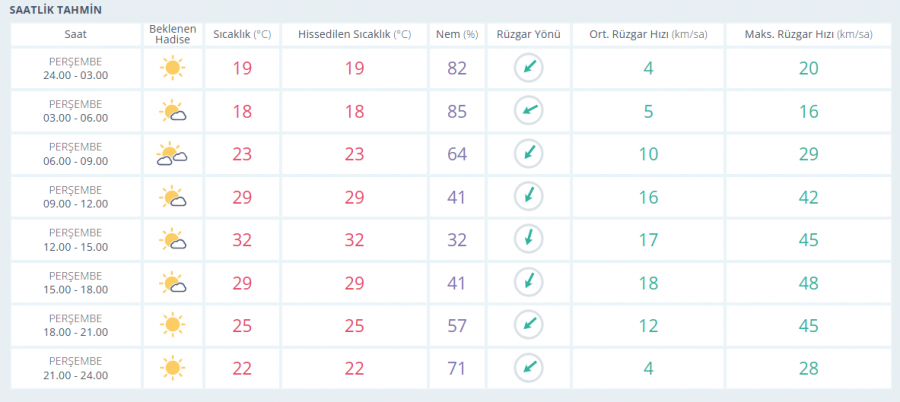900x402 pixels.
Task: Click the cloudy sun icon for 06.00 - 09.00
Action: (x=172, y=154)
